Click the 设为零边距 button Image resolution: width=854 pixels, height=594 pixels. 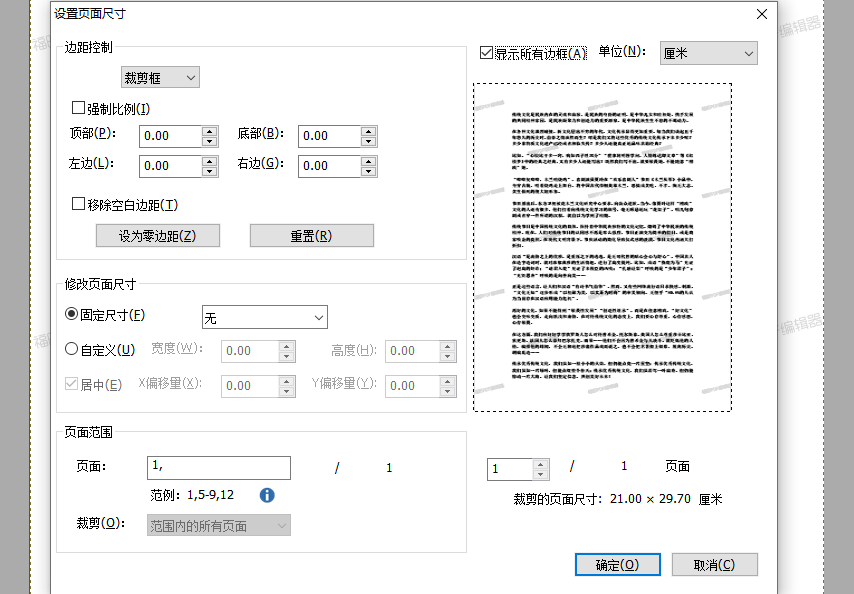158,235
